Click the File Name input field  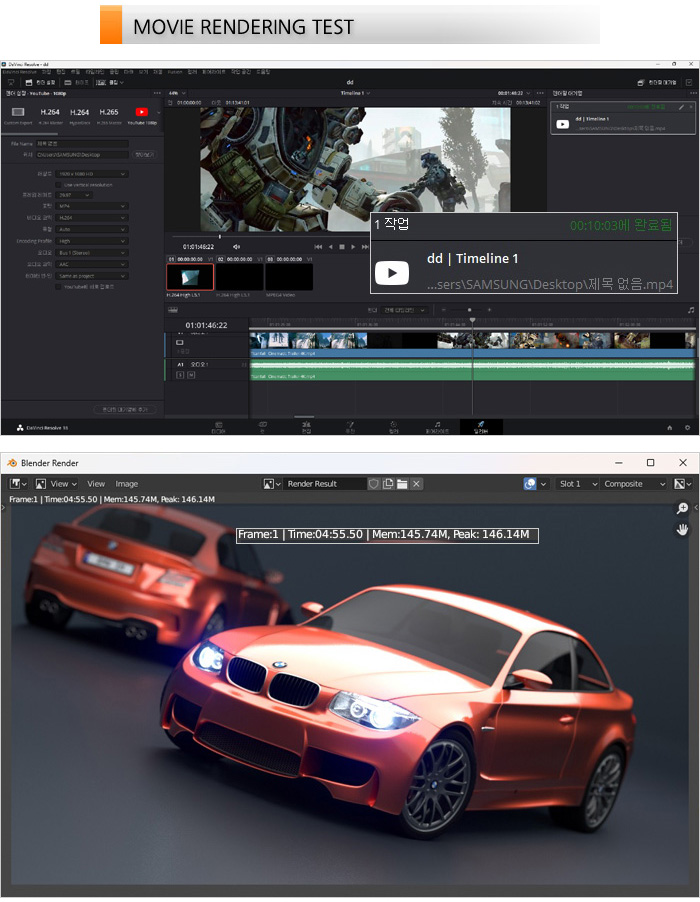coord(82,143)
